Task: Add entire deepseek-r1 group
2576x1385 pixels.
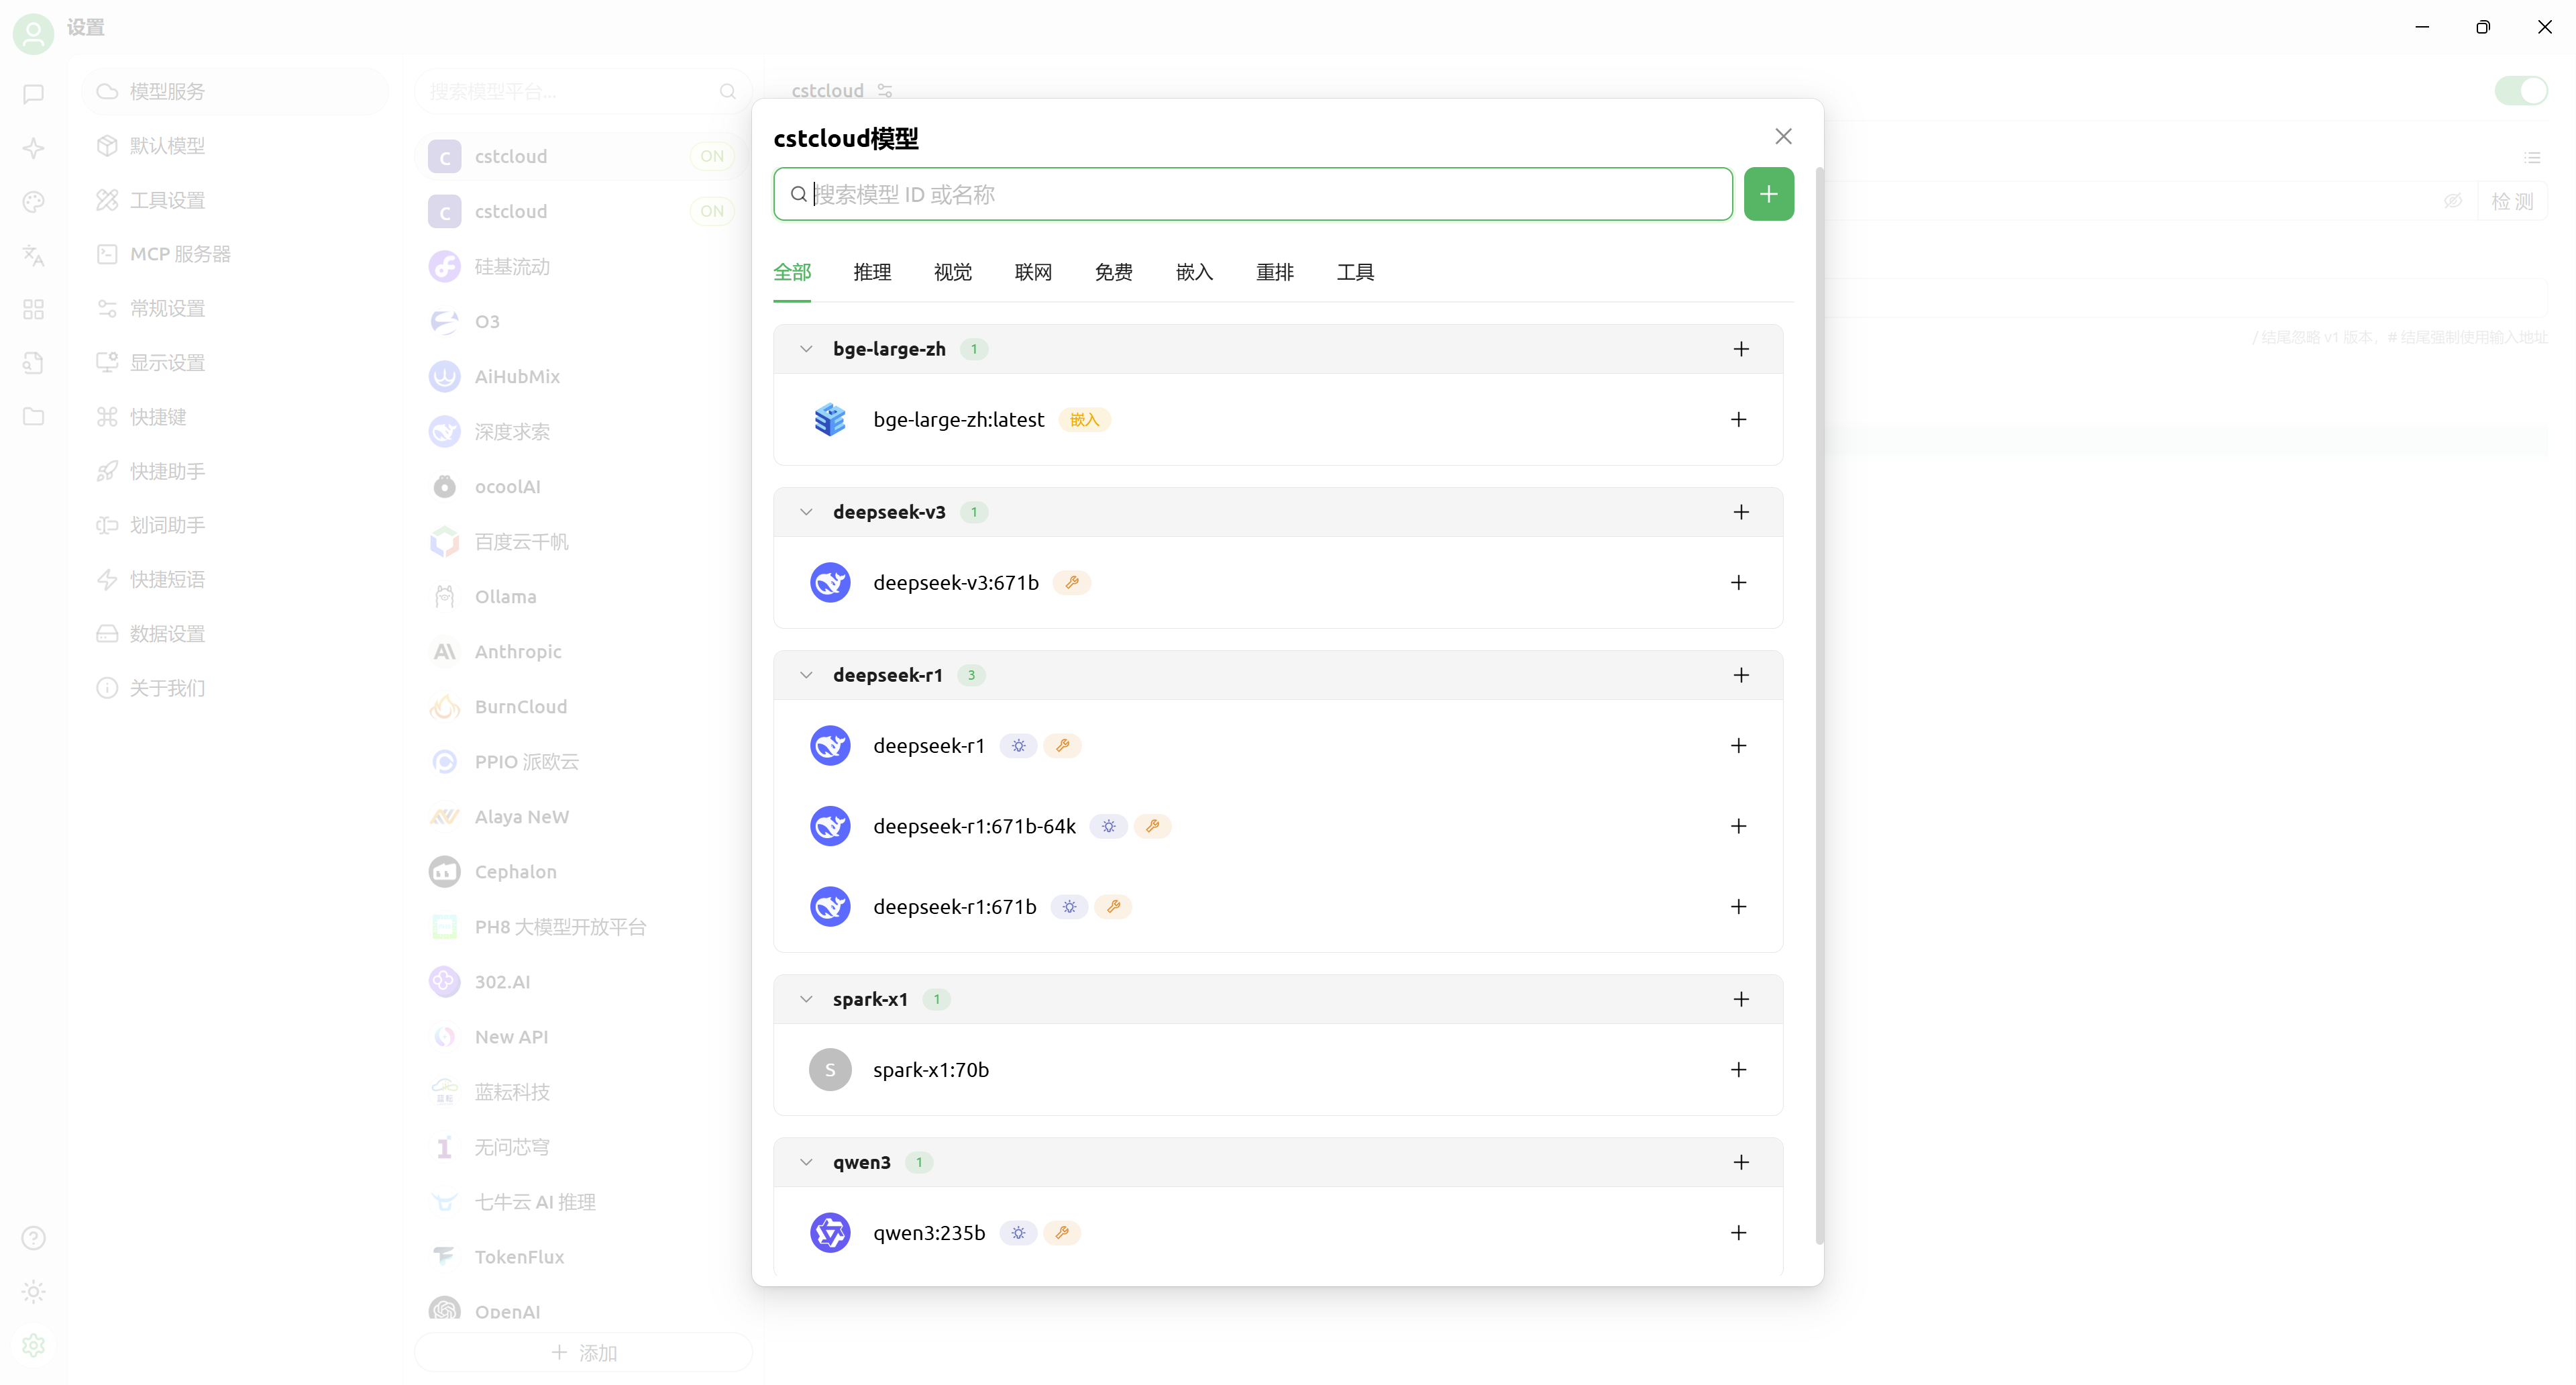Action: point(1741,675)
